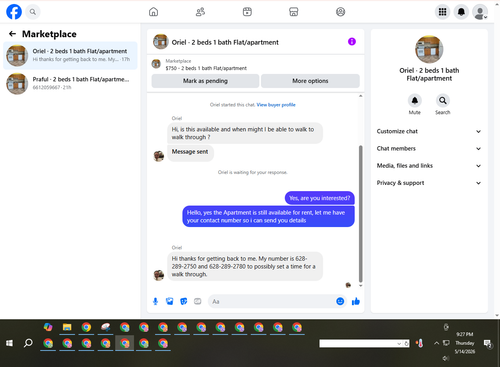Open the Marketplace storefront icon in top navigation

click(294, 12)
